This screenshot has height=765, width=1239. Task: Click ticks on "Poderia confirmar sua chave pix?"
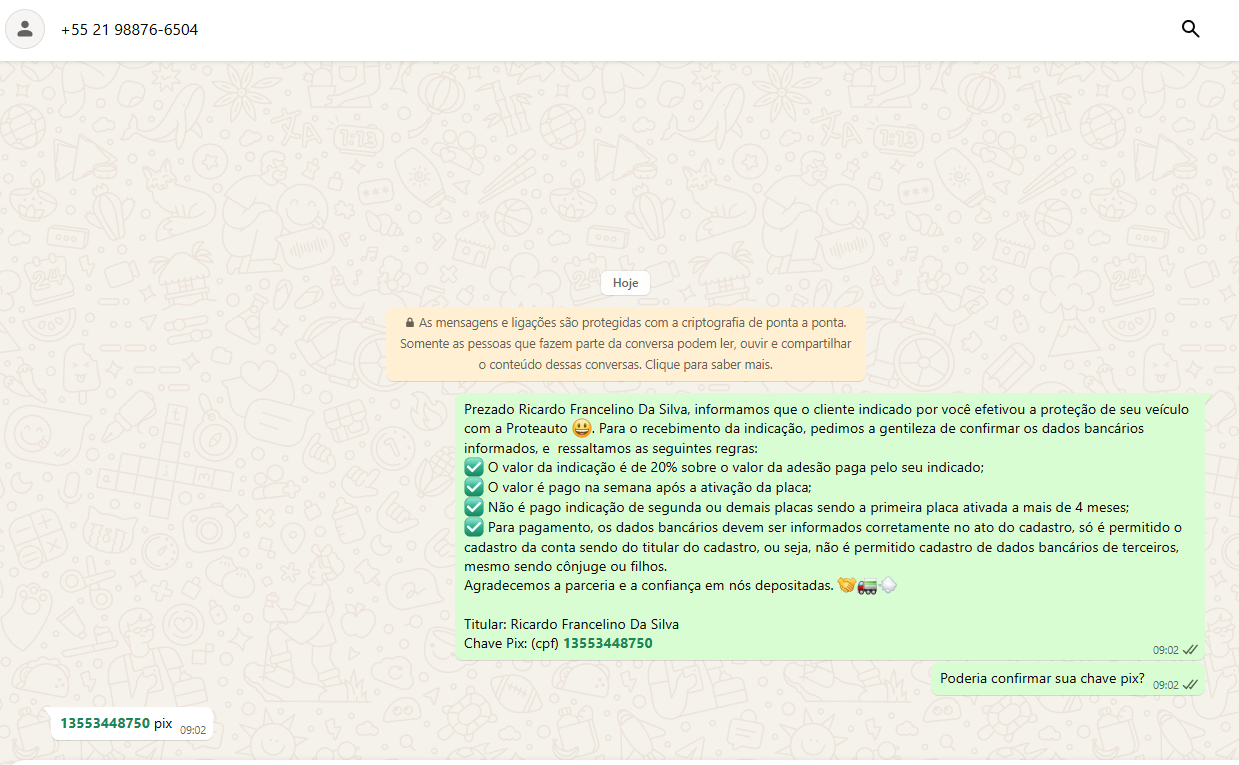click(x=1190, y=685)
